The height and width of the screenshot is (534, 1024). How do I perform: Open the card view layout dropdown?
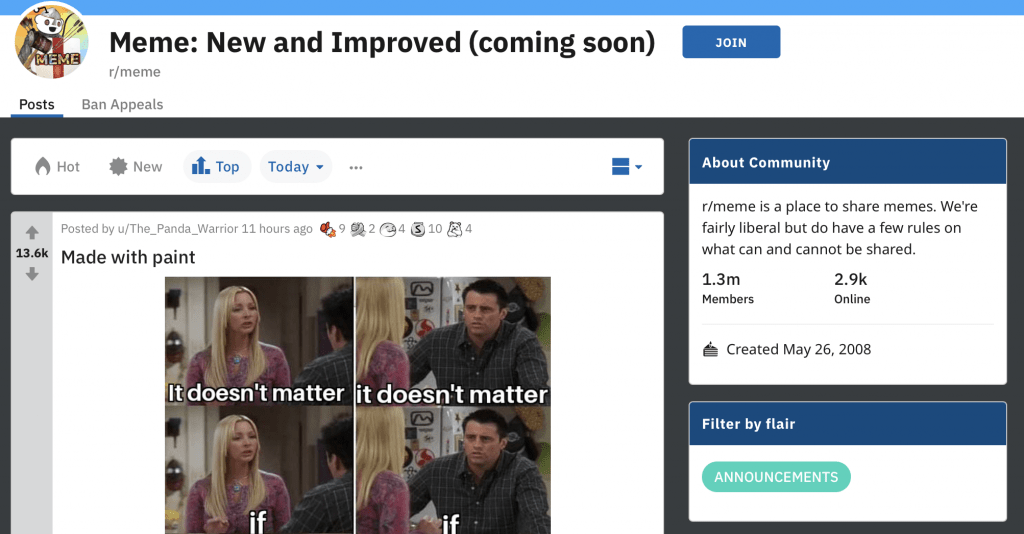[x=627, y=166]
